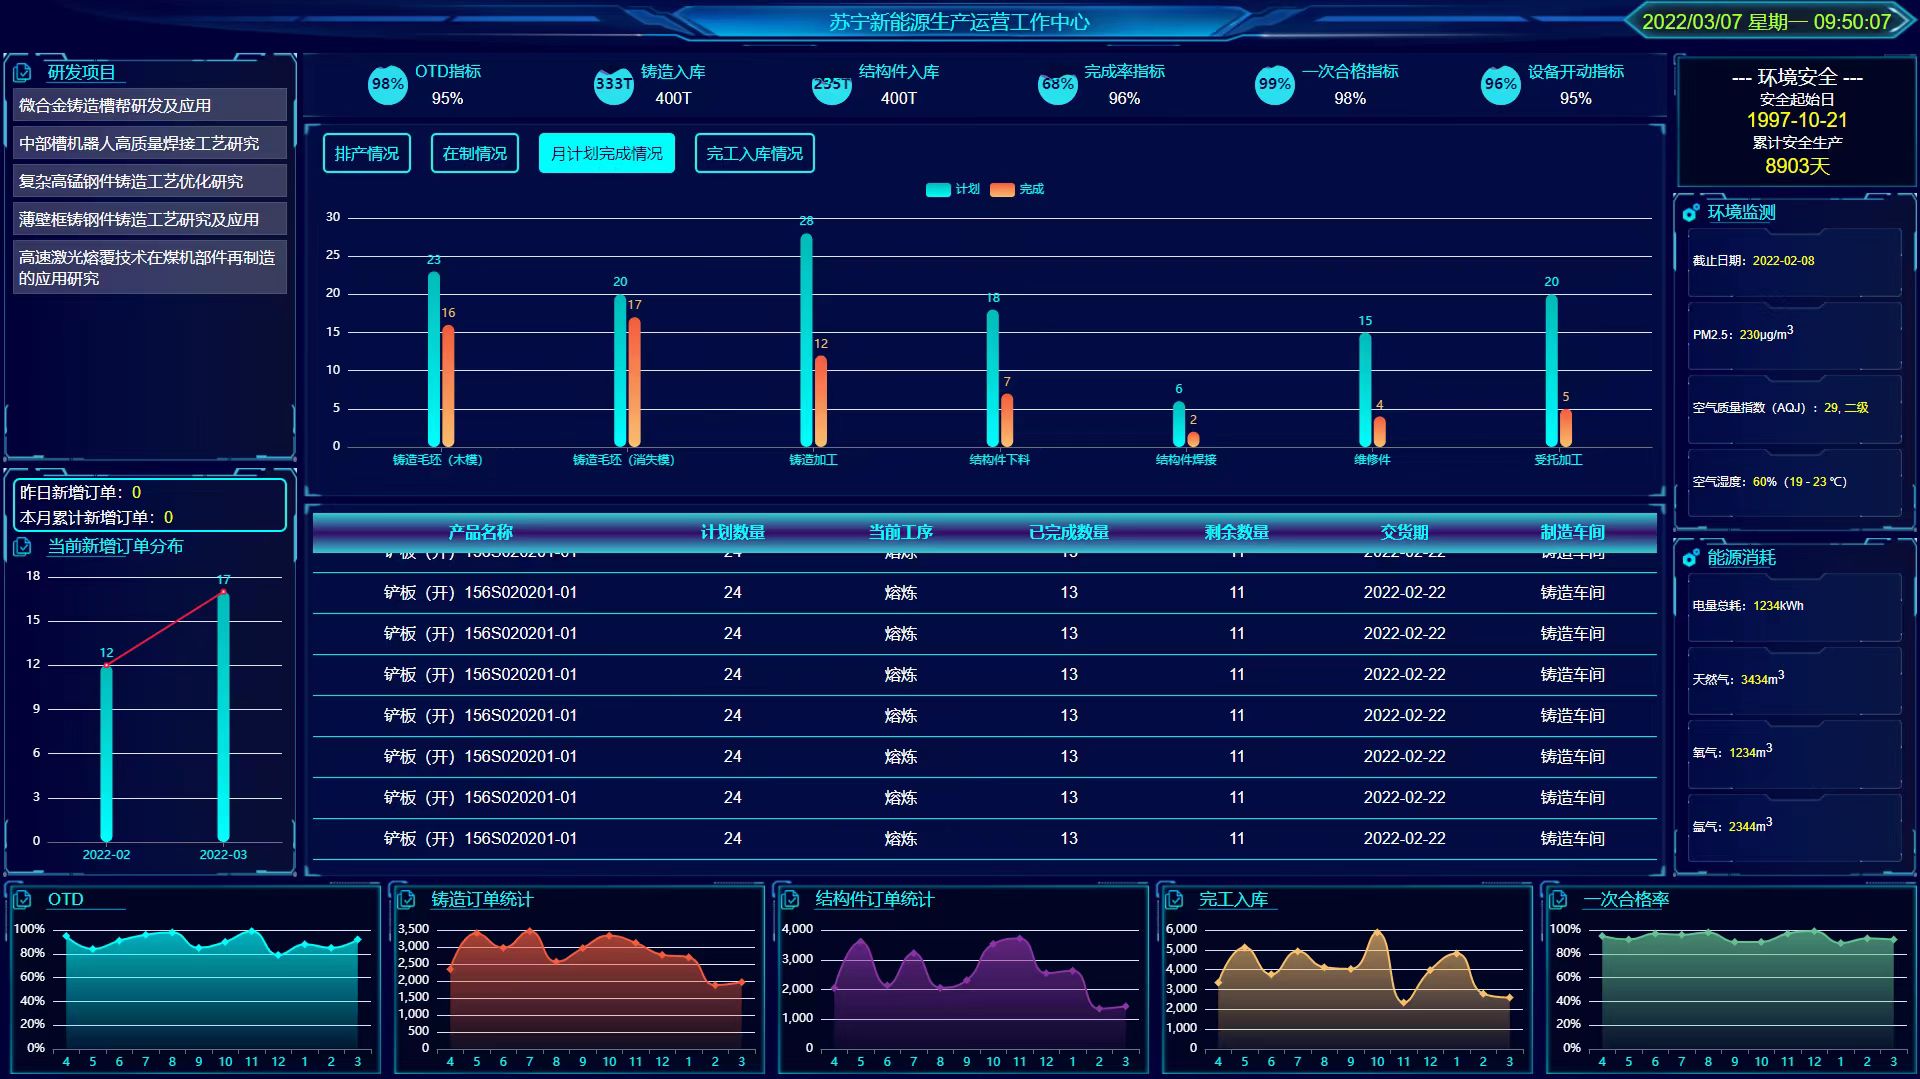Screen dimensions: 1920x1079
Task: Click the 99% 一次合格指标 gauge bubble
Action: [1274, 85]
